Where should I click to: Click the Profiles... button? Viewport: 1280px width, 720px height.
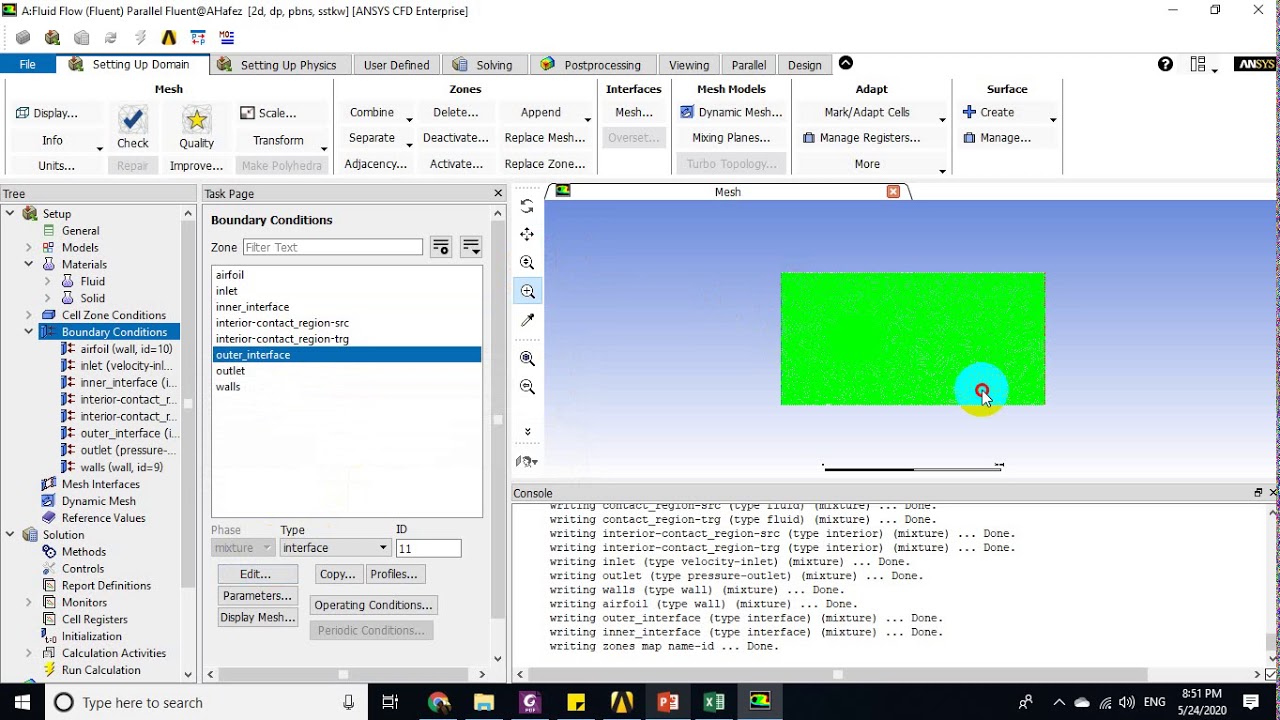pyautogui.click(x=394, y=574)
